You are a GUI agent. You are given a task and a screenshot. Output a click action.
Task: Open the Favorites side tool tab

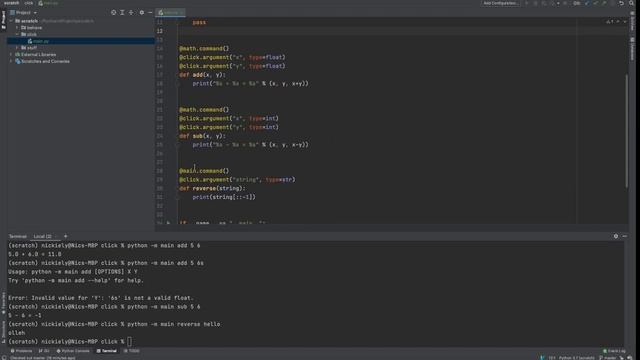3,303
